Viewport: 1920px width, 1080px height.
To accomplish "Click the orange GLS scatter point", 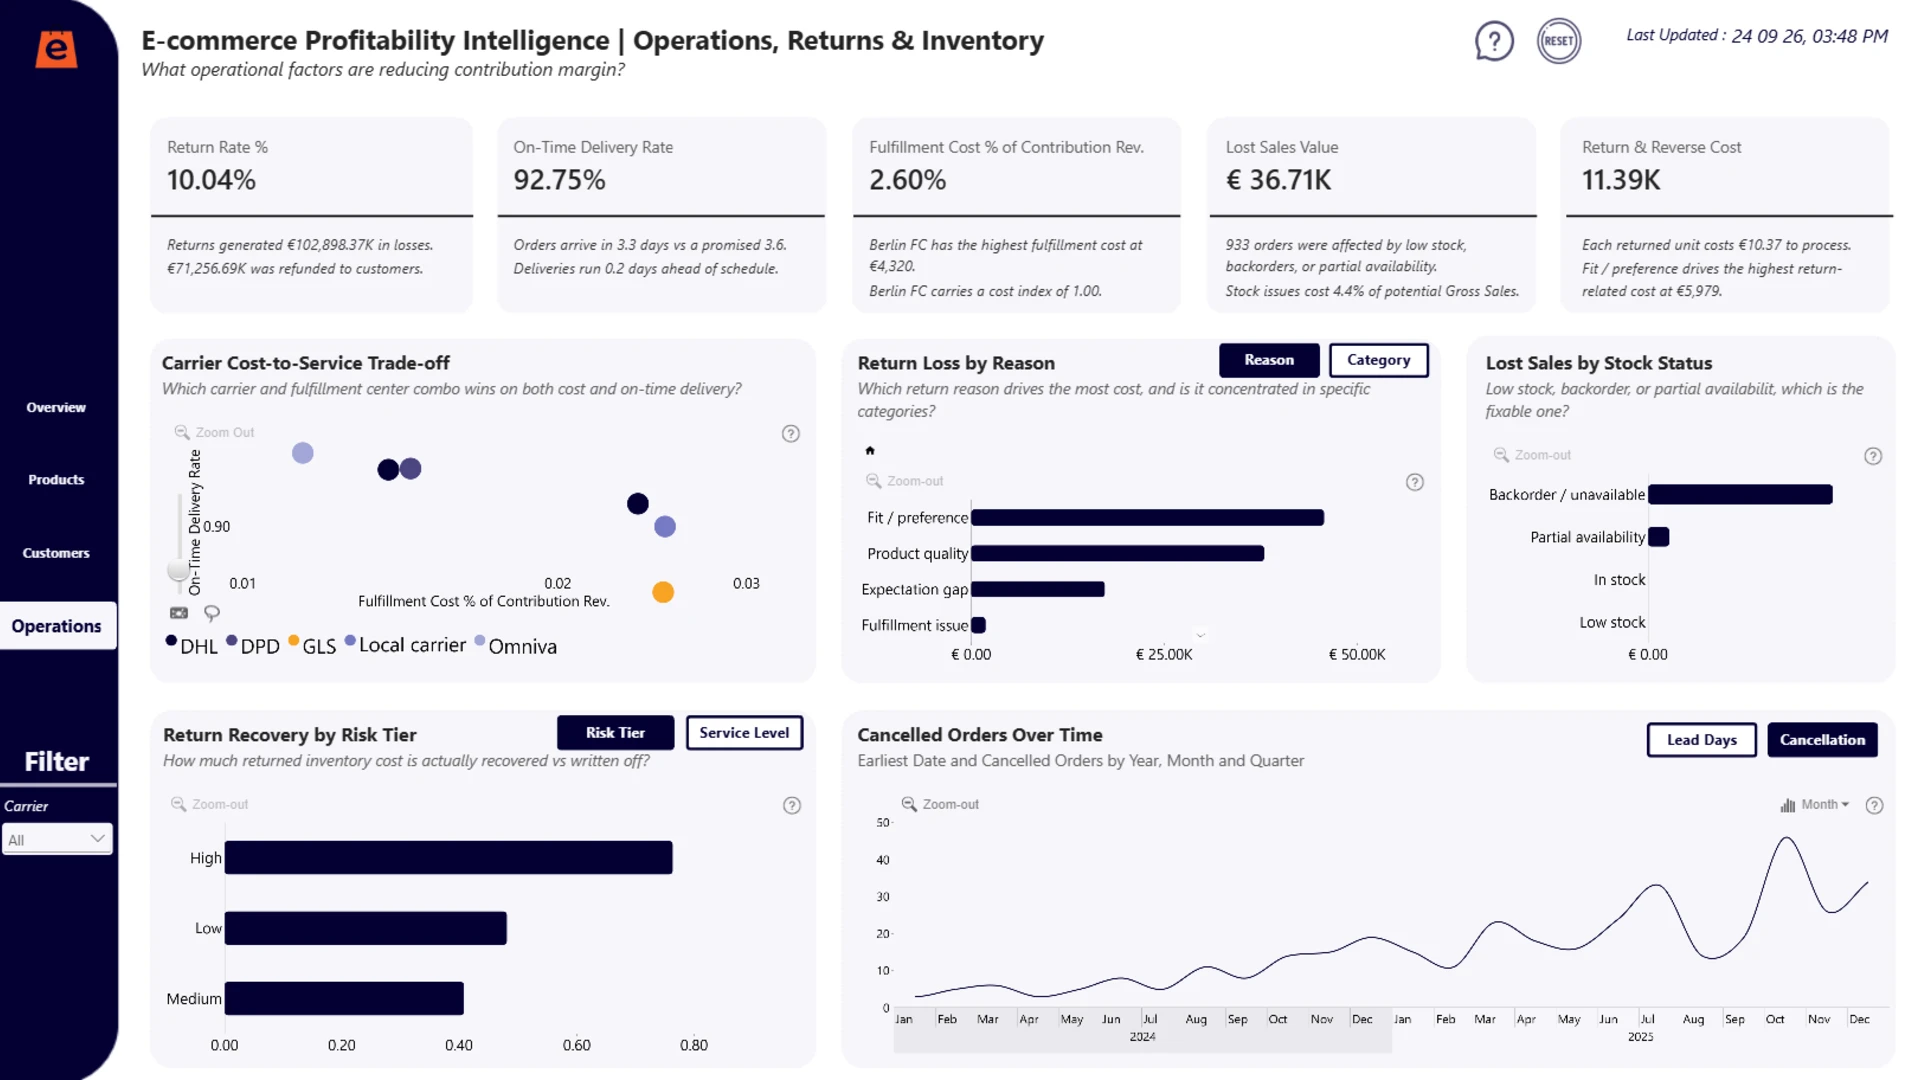I will 663,592.
